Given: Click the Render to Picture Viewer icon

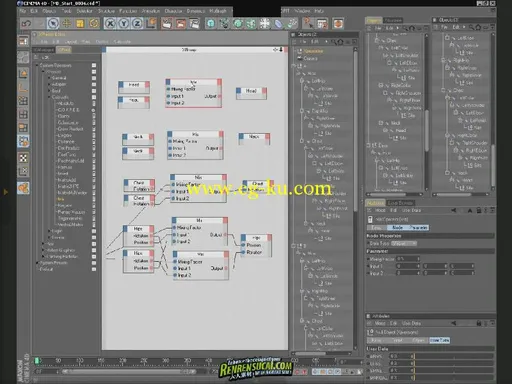Looking at the screenshot, I should (x=180, y=23).
